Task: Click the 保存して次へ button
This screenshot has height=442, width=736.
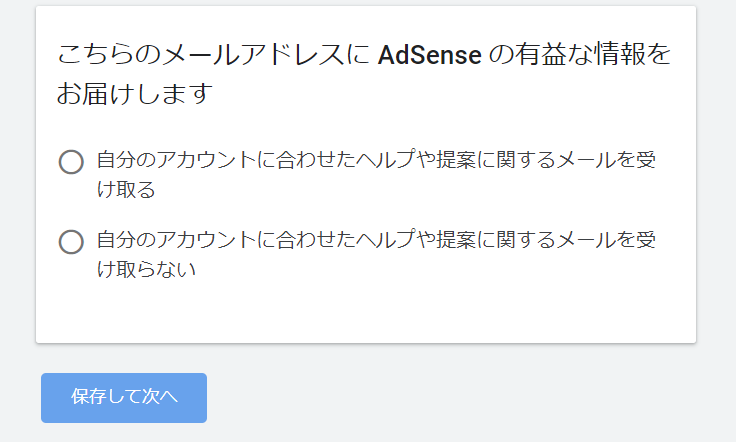Action: click(x=124, y=397)
